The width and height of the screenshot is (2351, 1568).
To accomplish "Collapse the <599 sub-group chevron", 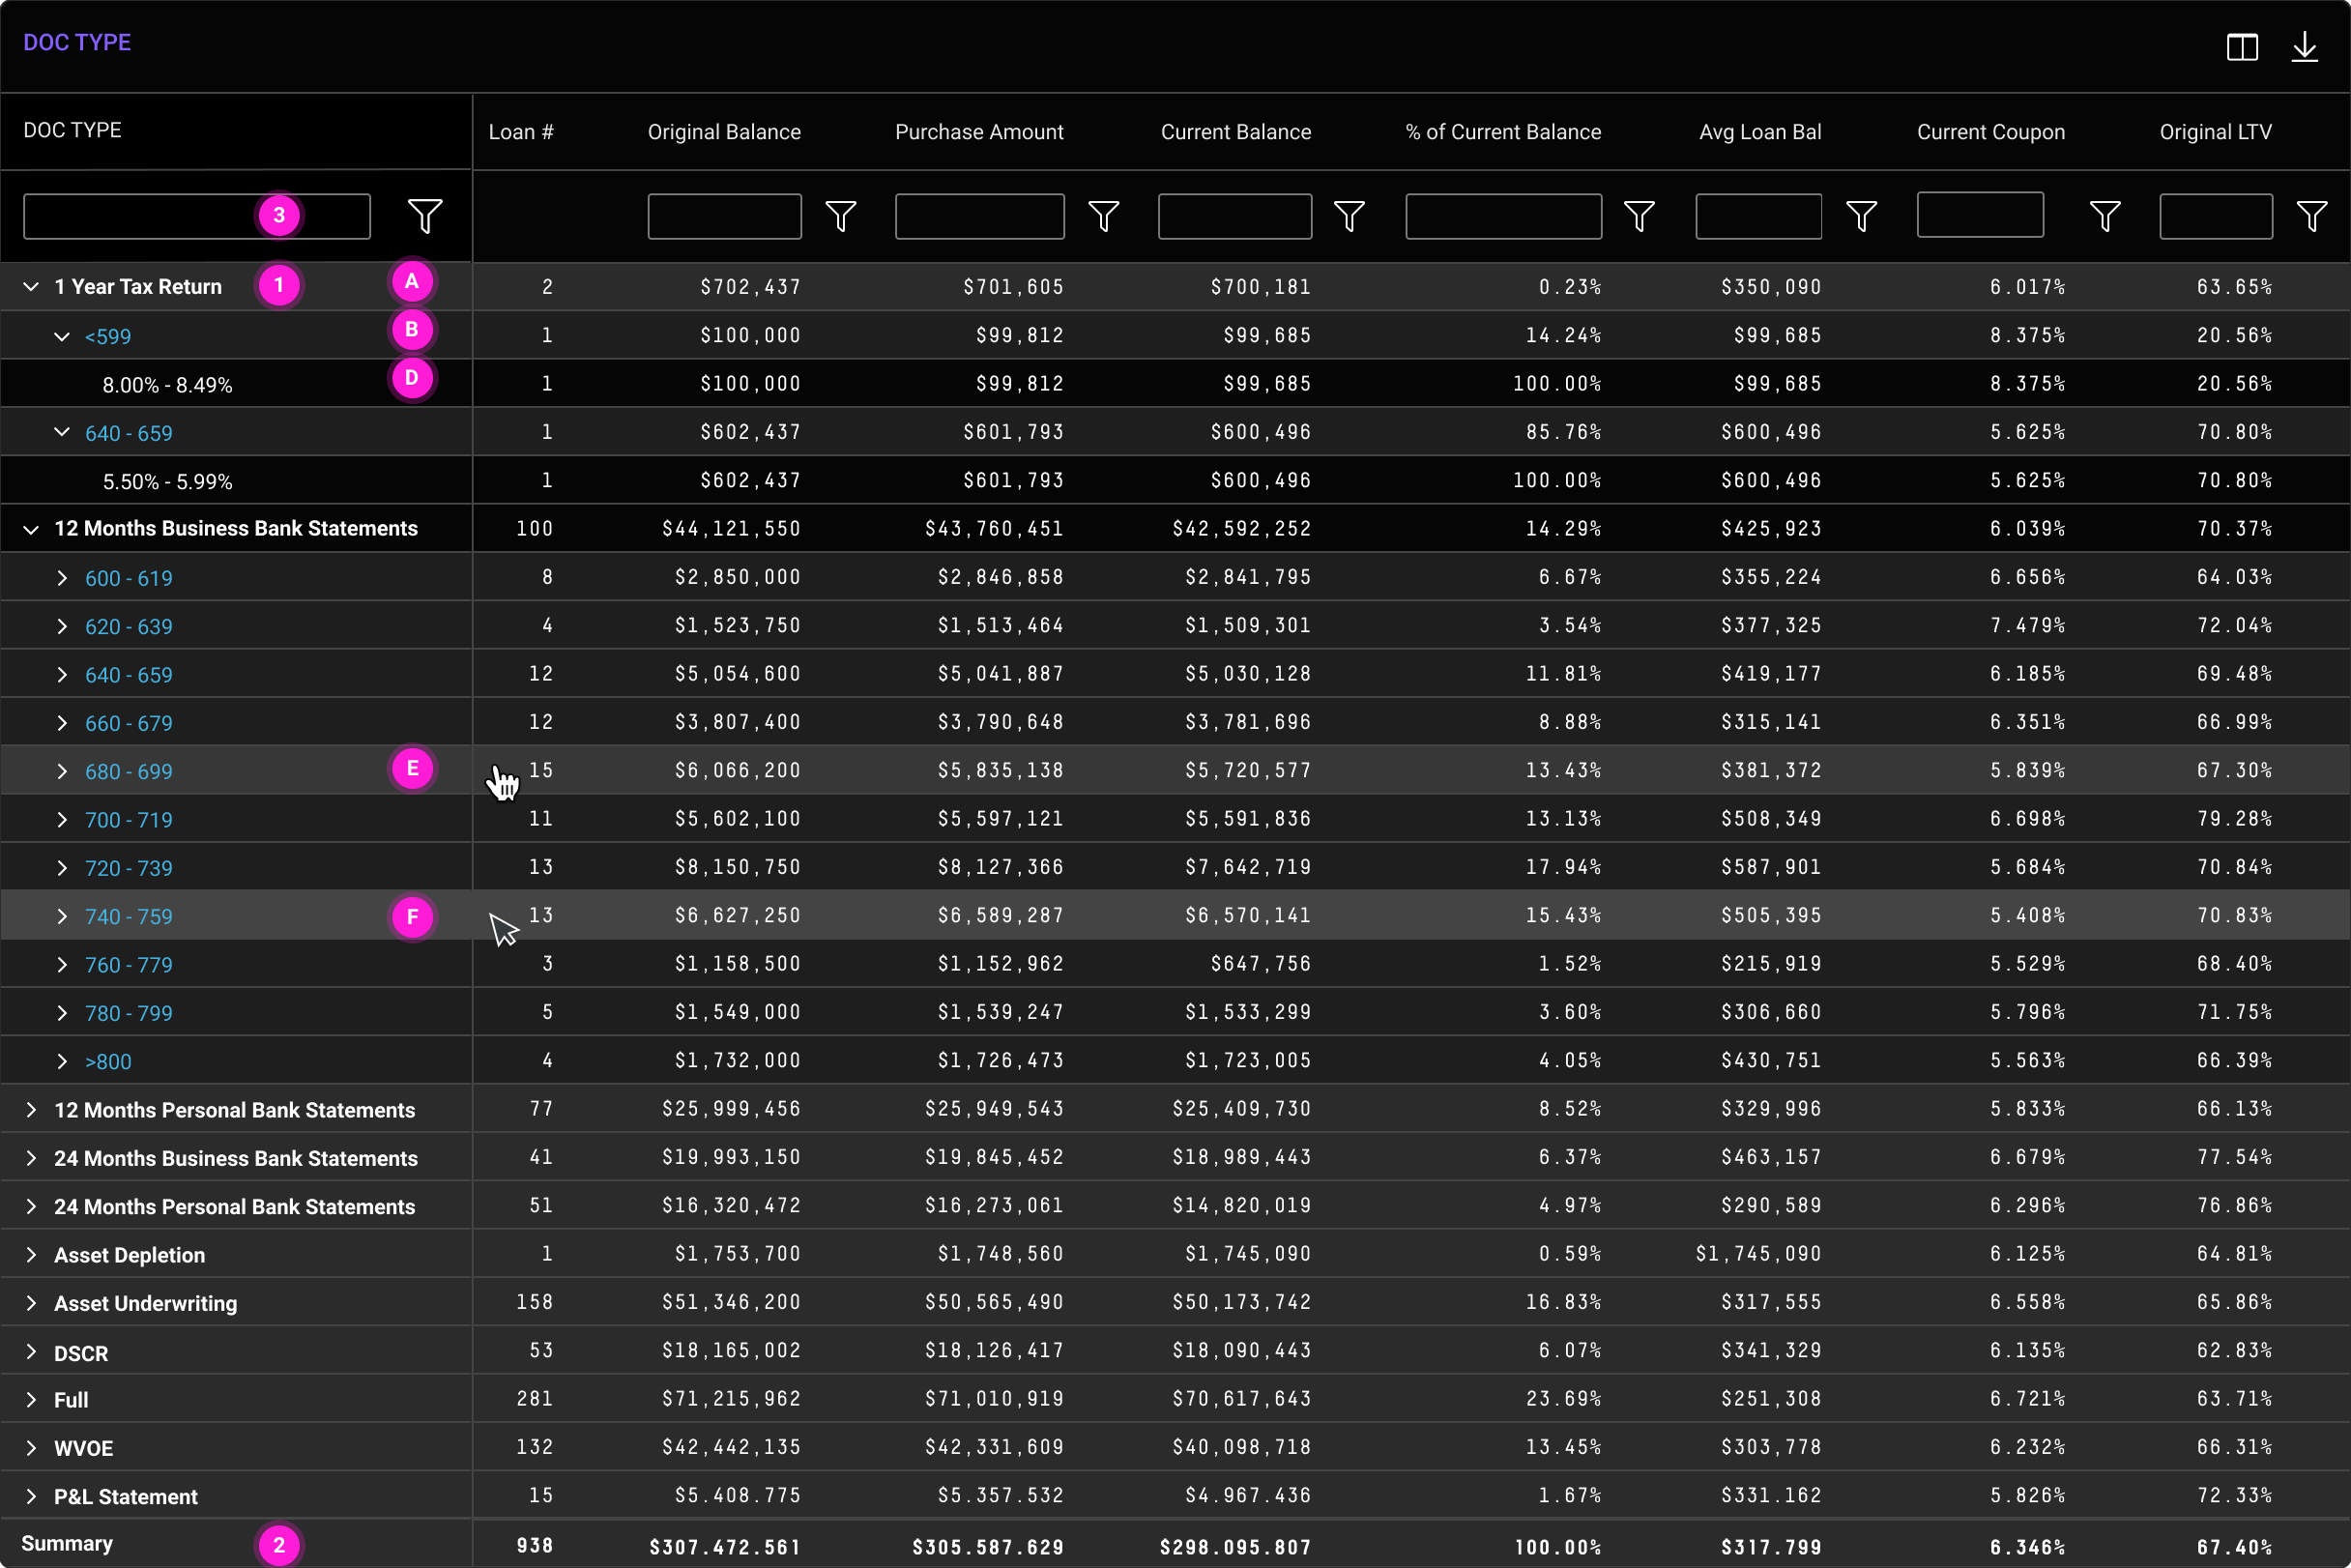I will pos(62,336).
